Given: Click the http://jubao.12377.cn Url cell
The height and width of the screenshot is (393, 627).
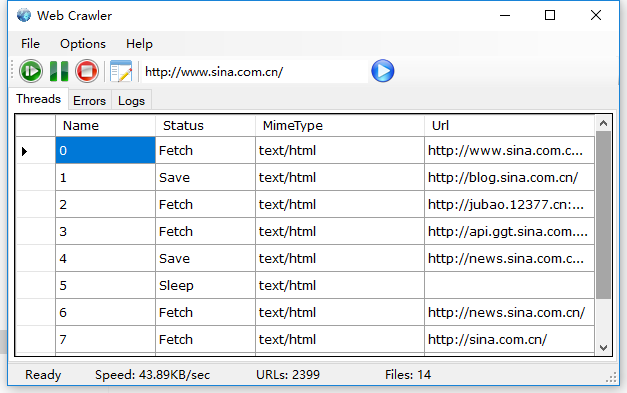Looking at the screenshot, I should [509, 204].
